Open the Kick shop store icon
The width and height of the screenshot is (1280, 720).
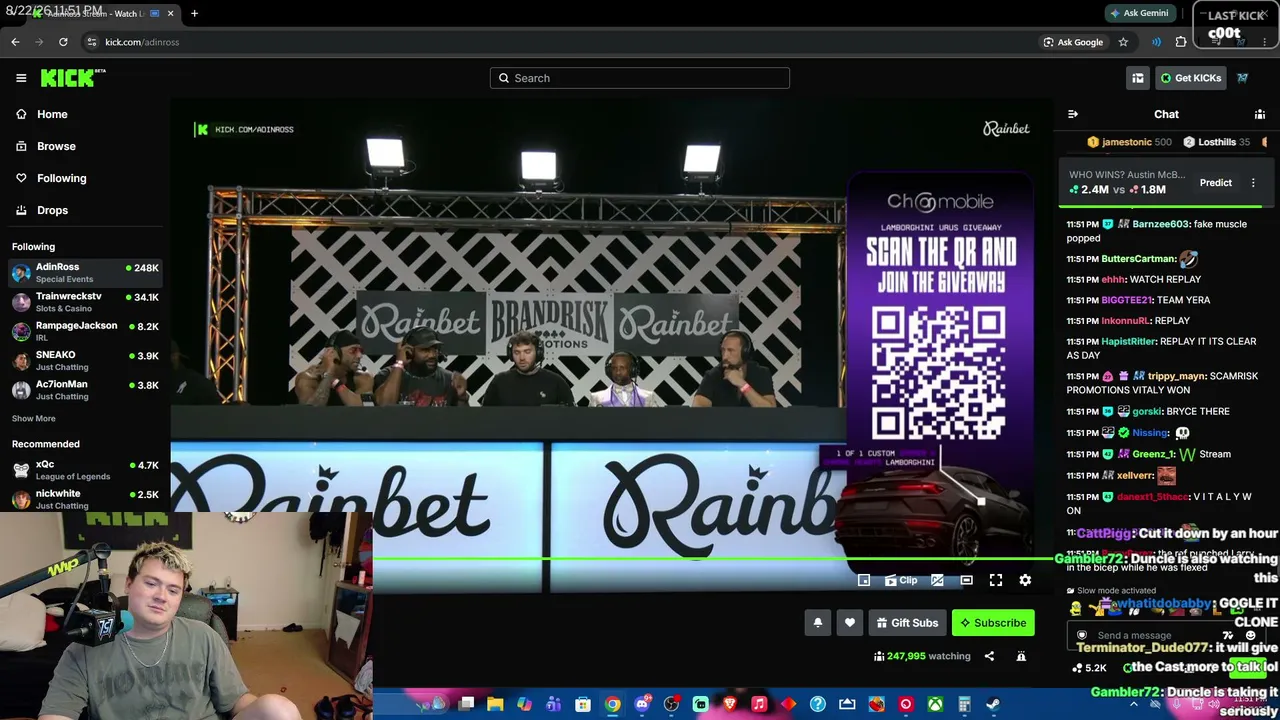[1138, 78]
